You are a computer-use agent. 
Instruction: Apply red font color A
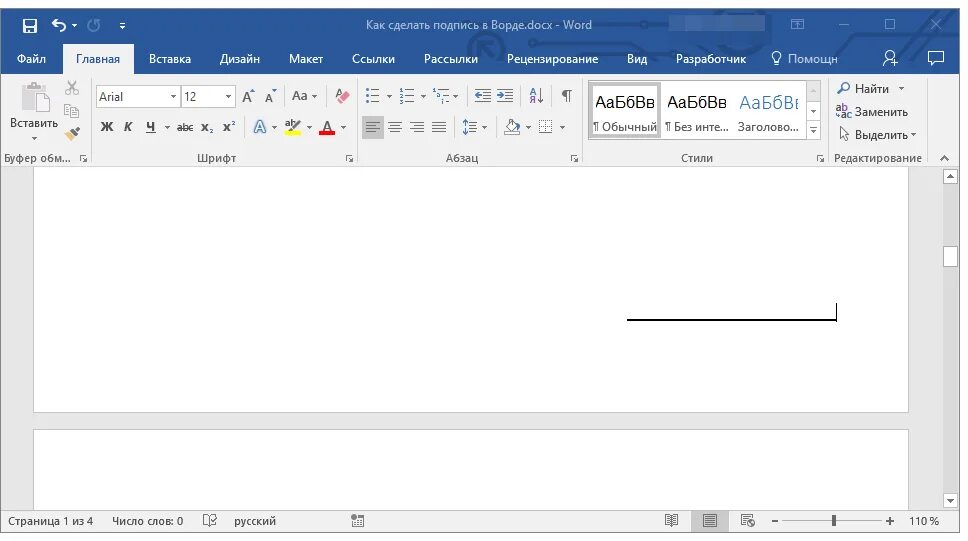pos(327,127)
